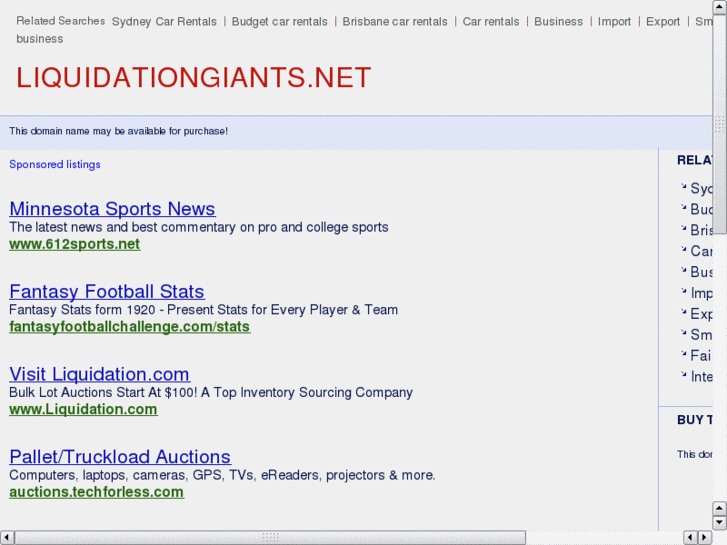727x545 pixels.
Task: Open sidebar Exp related search link
Action: (701, 314)
